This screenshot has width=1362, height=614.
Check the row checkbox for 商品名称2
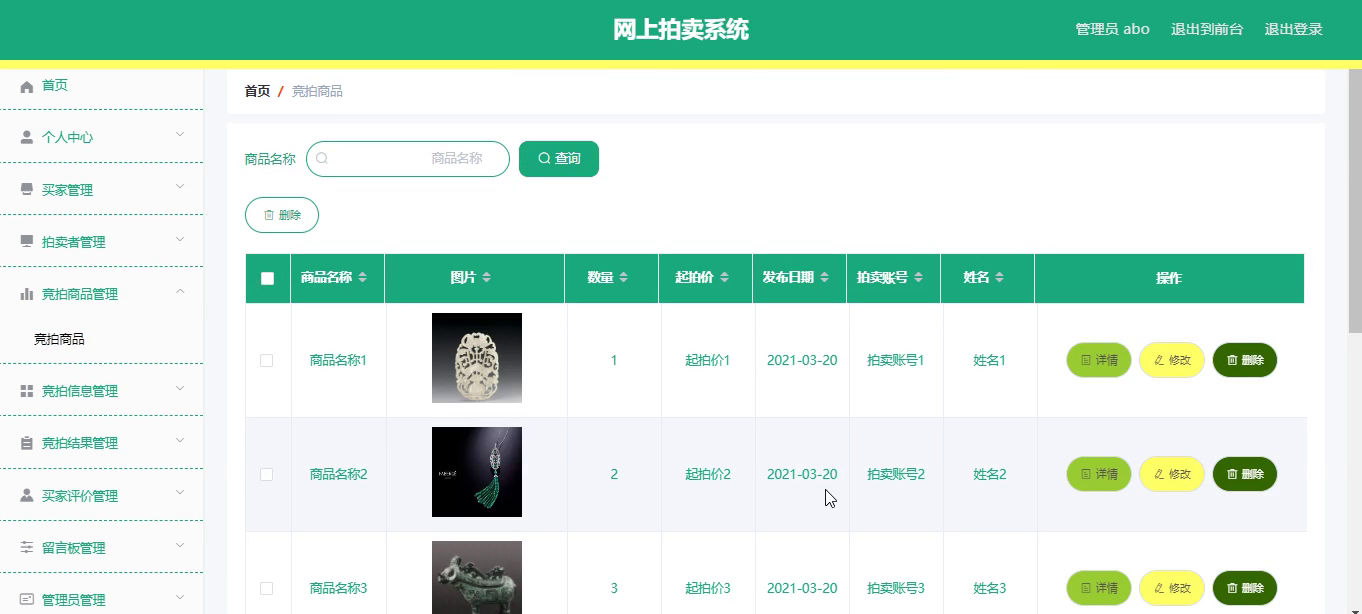click(x=266, y=474)
